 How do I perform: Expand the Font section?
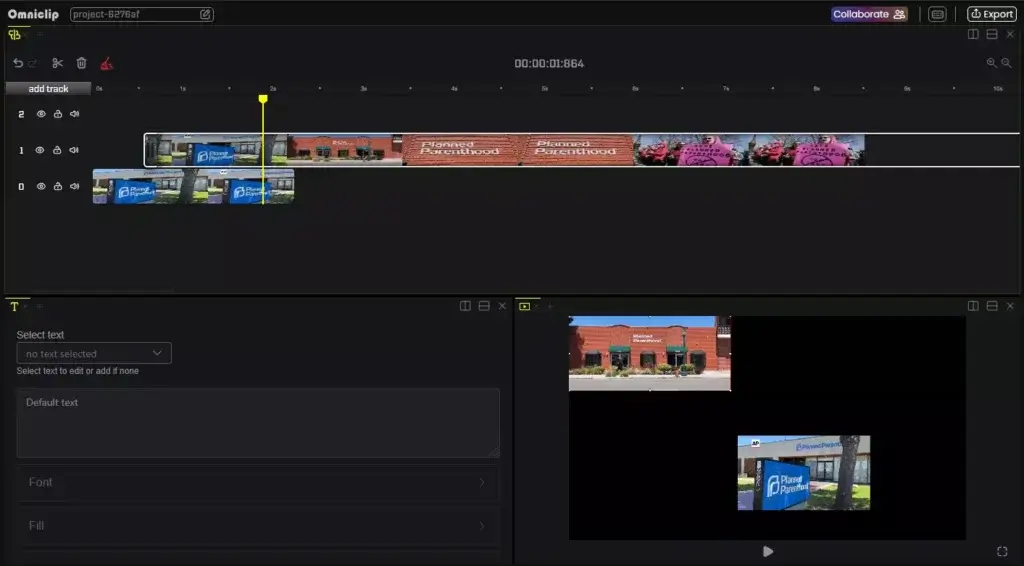coord(258,482)
